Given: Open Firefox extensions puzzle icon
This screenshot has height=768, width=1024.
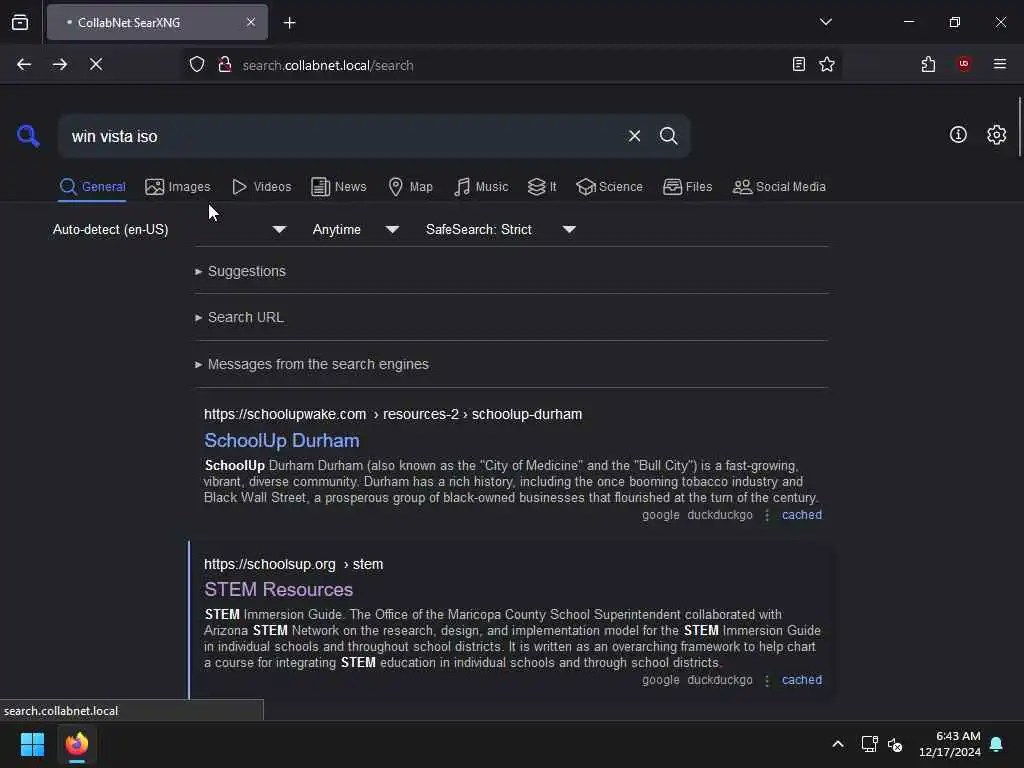Looking at the screenshot, I should [x=928, y=64].
